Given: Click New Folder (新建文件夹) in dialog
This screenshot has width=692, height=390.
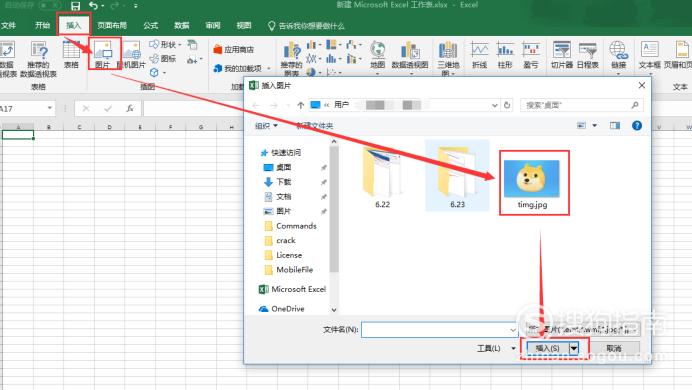Looking at the screenshot, I should click(x=315, y=126).
